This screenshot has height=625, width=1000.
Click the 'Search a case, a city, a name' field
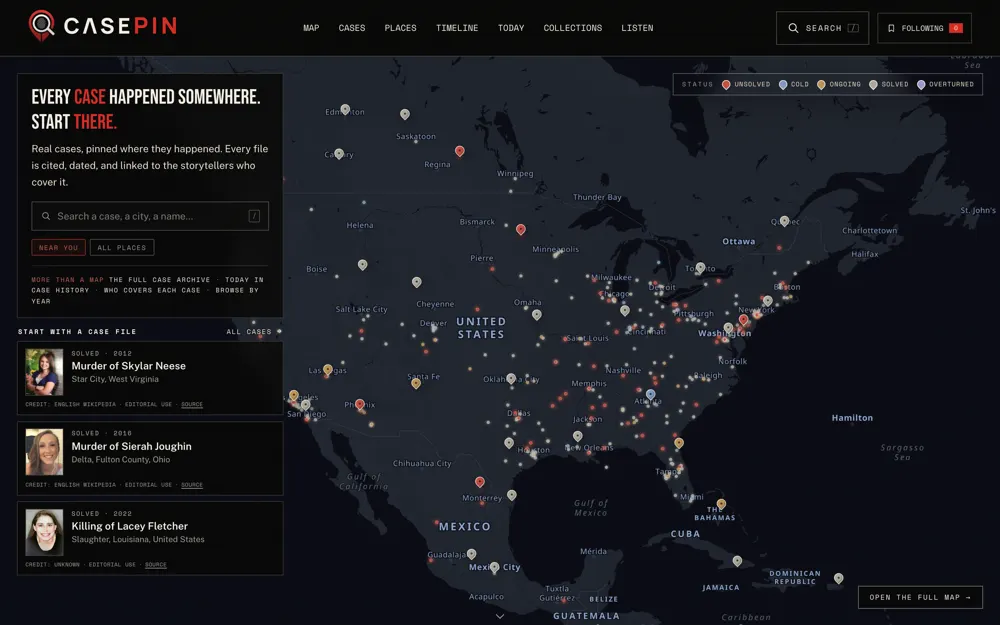point(150,216)
